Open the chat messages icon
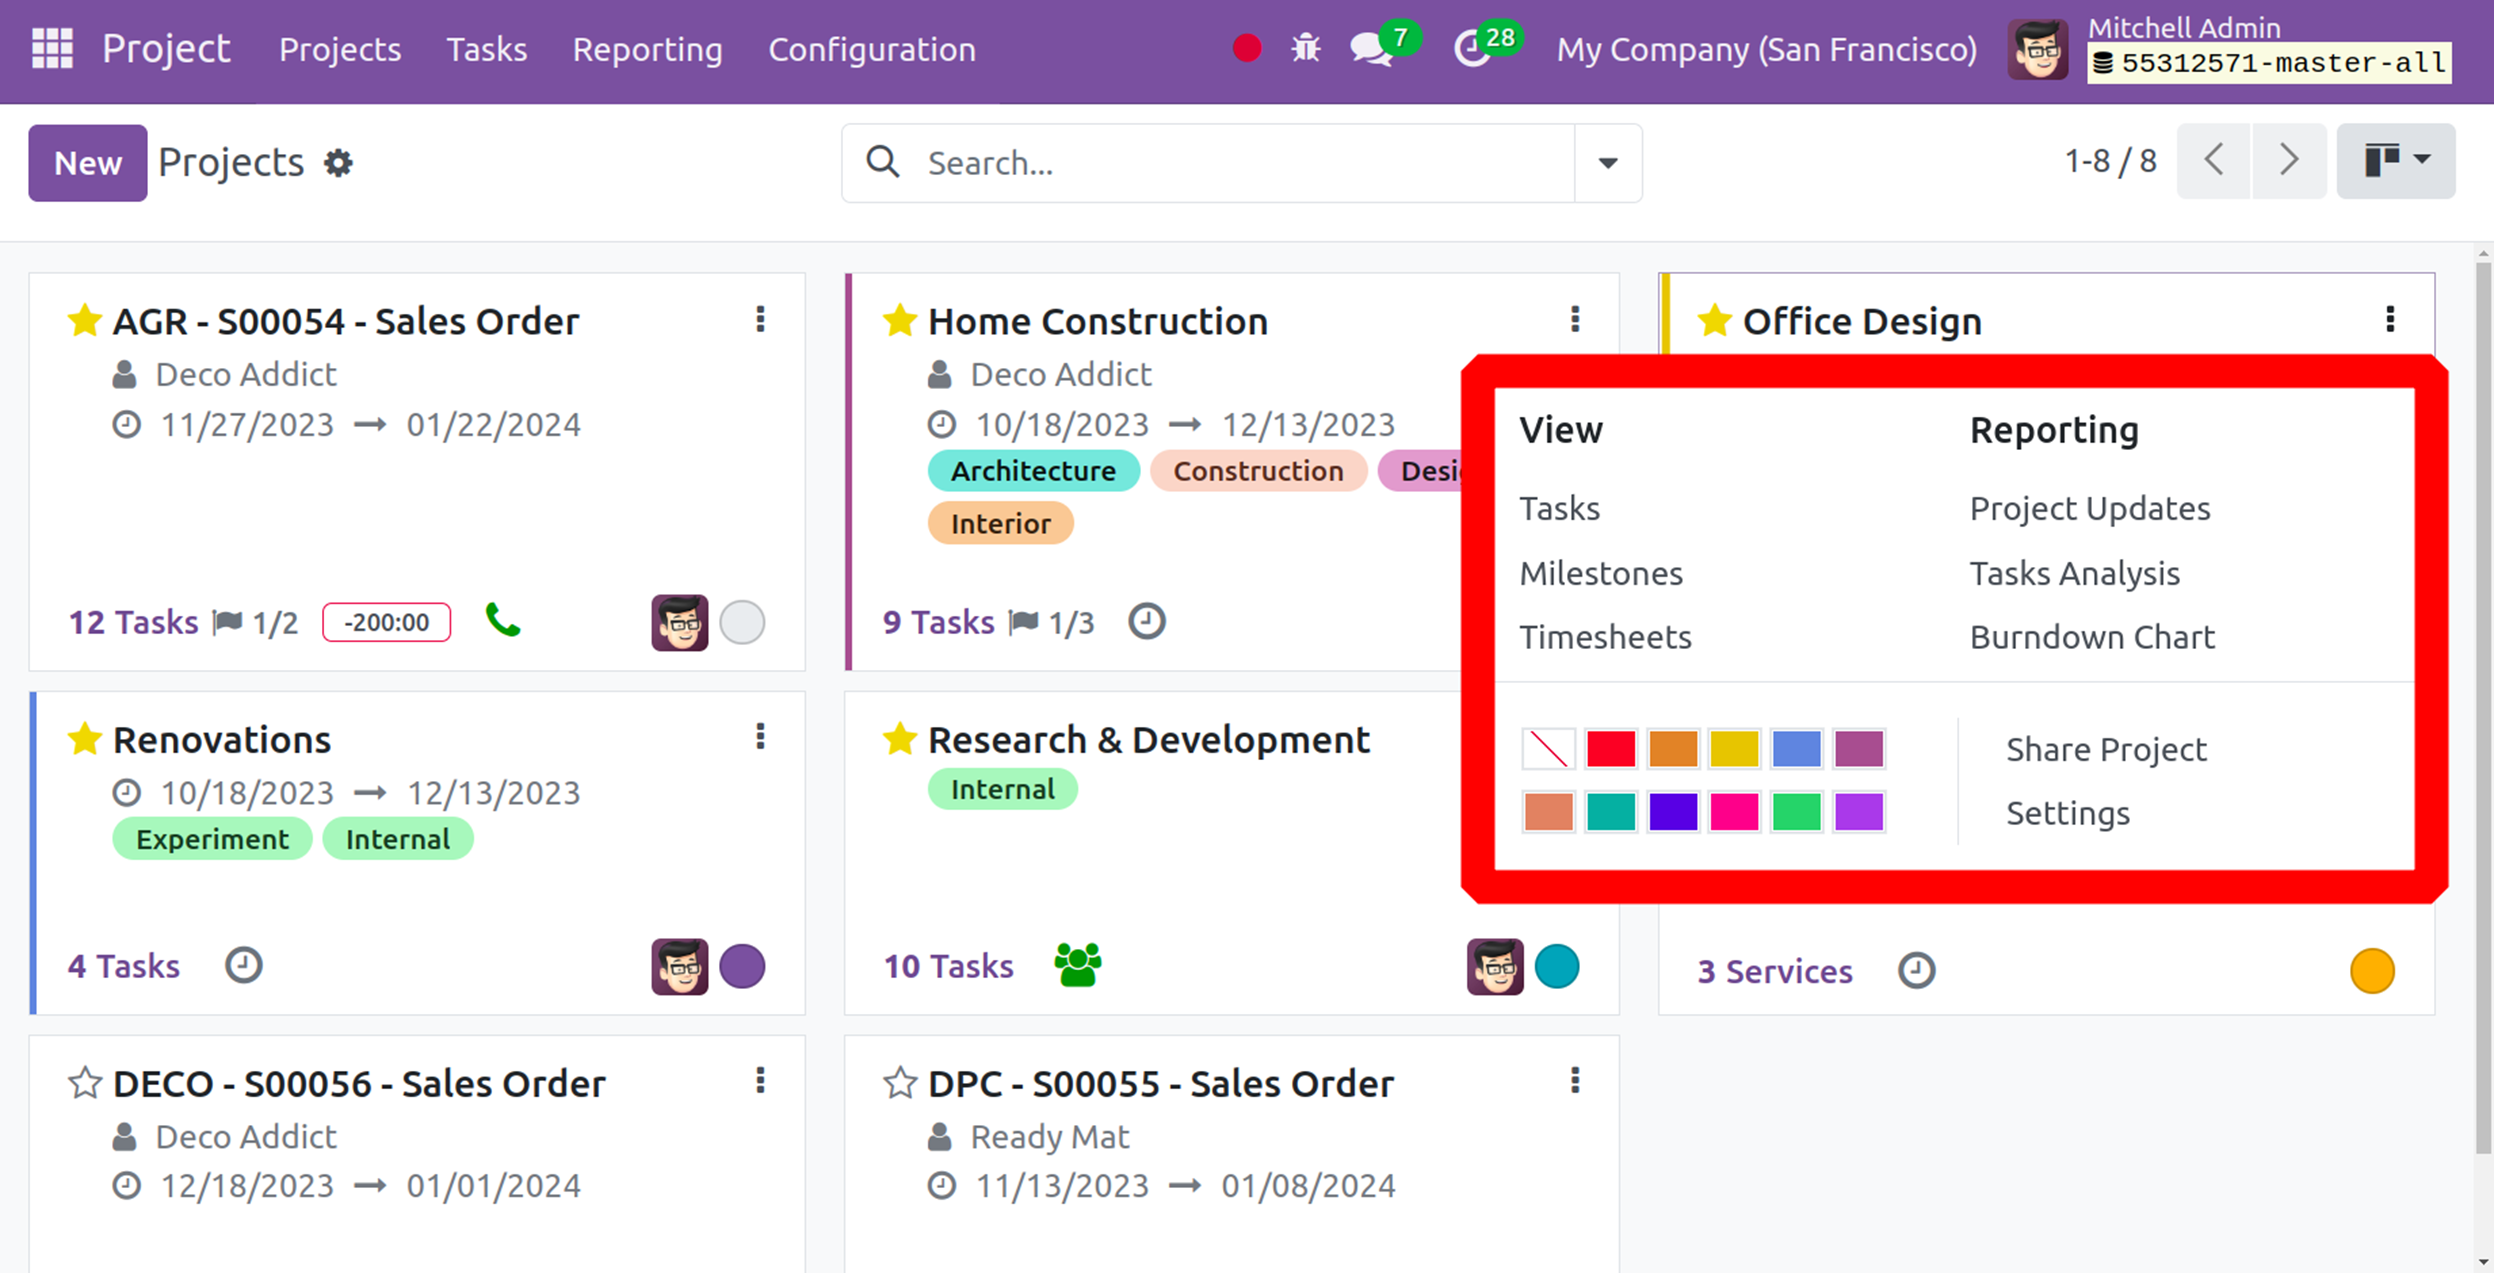The width and height of the screenshot is (2494, 1273). (x=1370, y=49)
